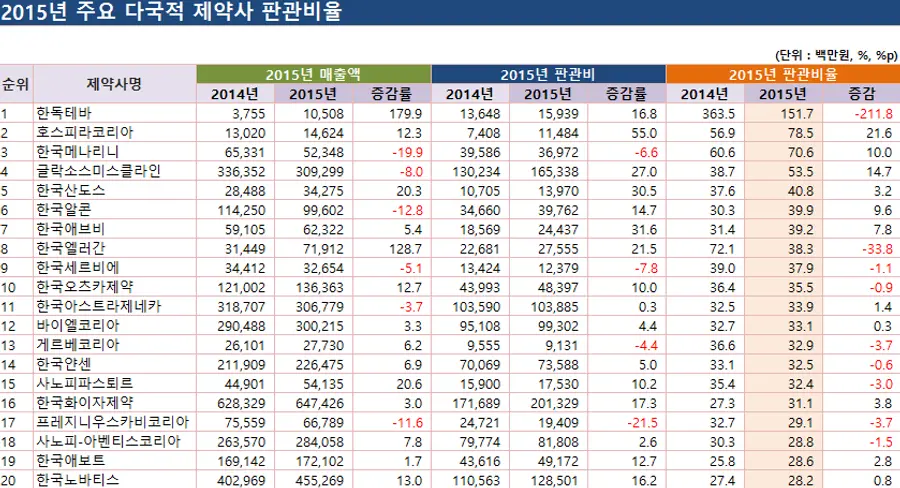Click the 순위 column header
This screenshot has height=488, width=900.
[16, 84]
